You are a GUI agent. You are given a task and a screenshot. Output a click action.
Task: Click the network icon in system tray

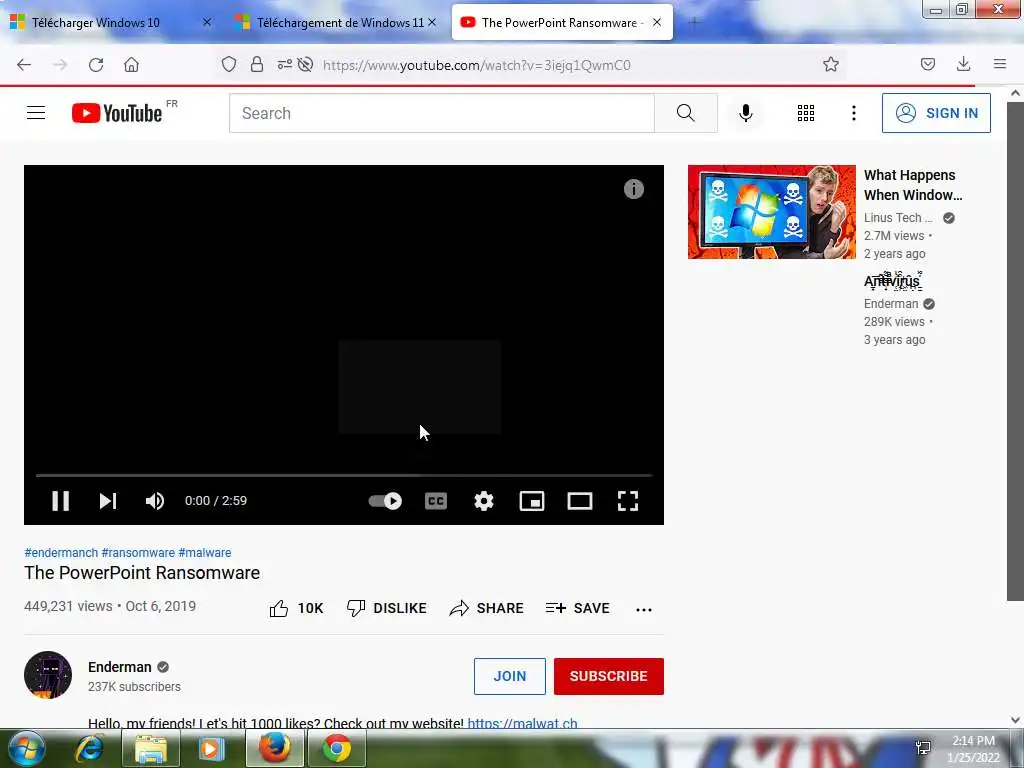[923, 748]
